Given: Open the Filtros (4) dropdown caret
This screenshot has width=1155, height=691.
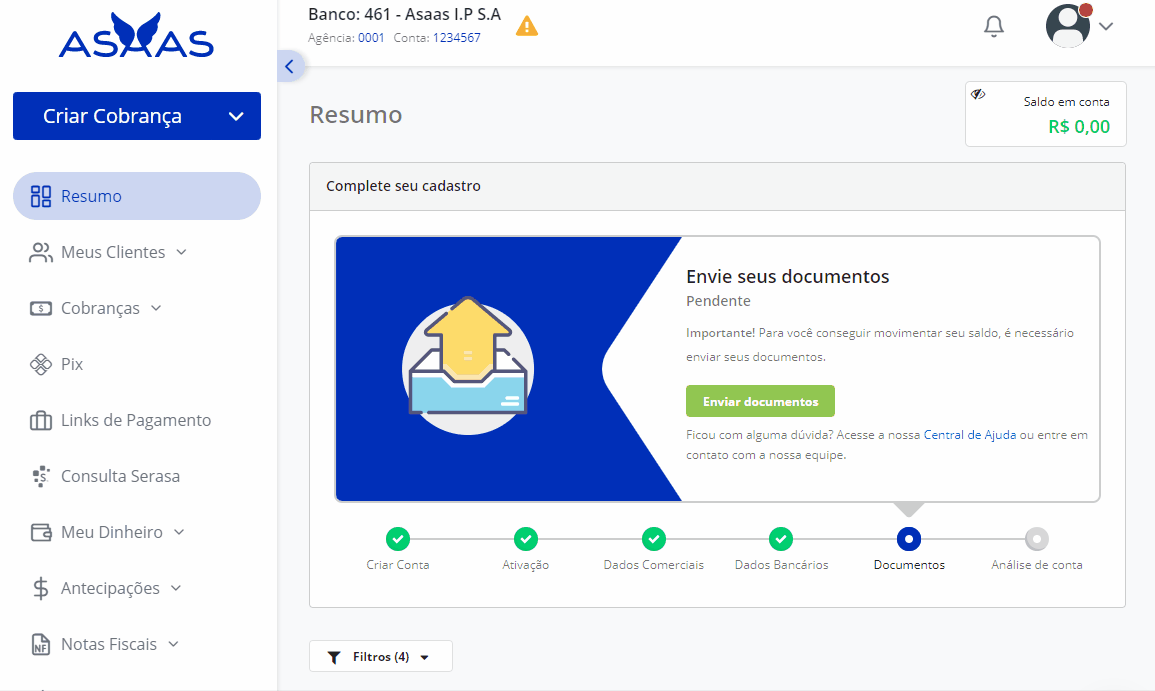Looking at the screenshot, I should click(x=424, y=657).
